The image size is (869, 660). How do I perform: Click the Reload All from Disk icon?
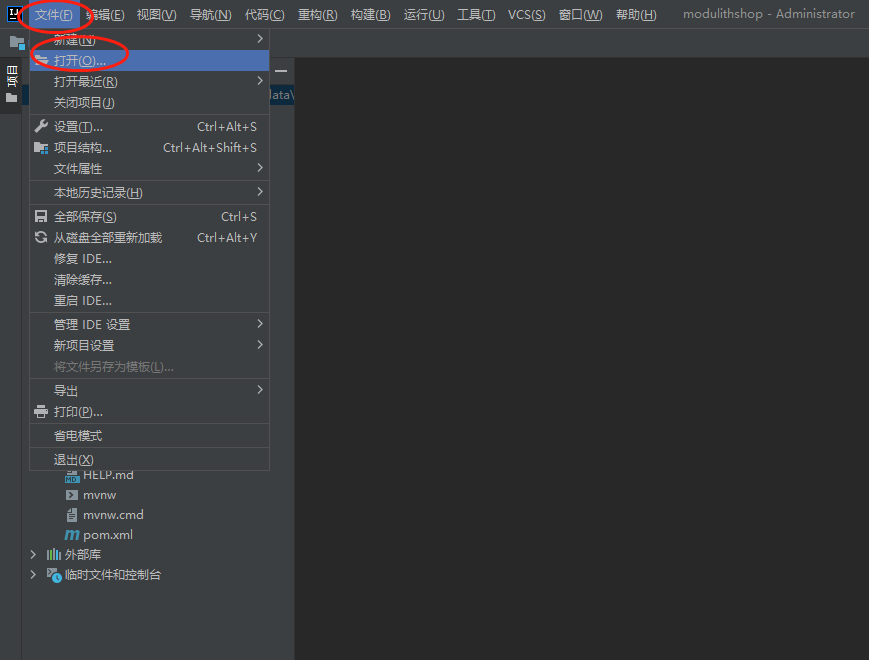pyautogui.click(x=41, y=238)
